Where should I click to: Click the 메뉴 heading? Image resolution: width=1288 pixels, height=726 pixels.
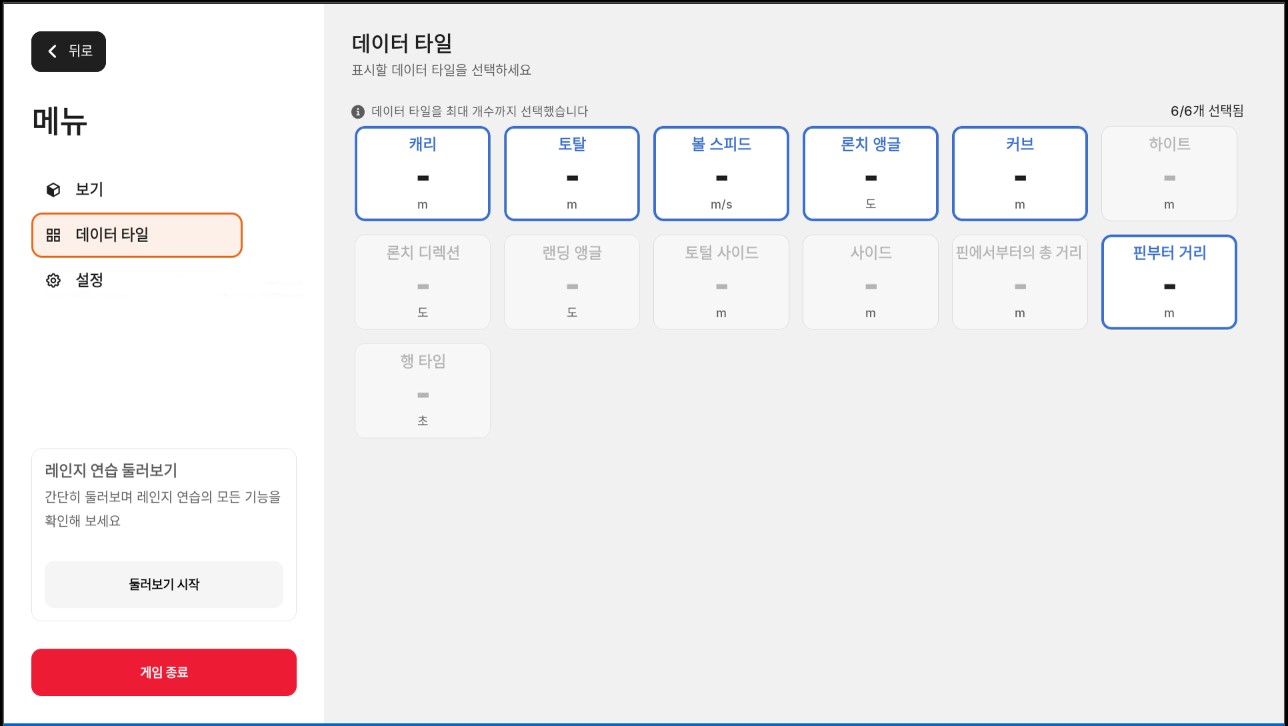point(60,122)
